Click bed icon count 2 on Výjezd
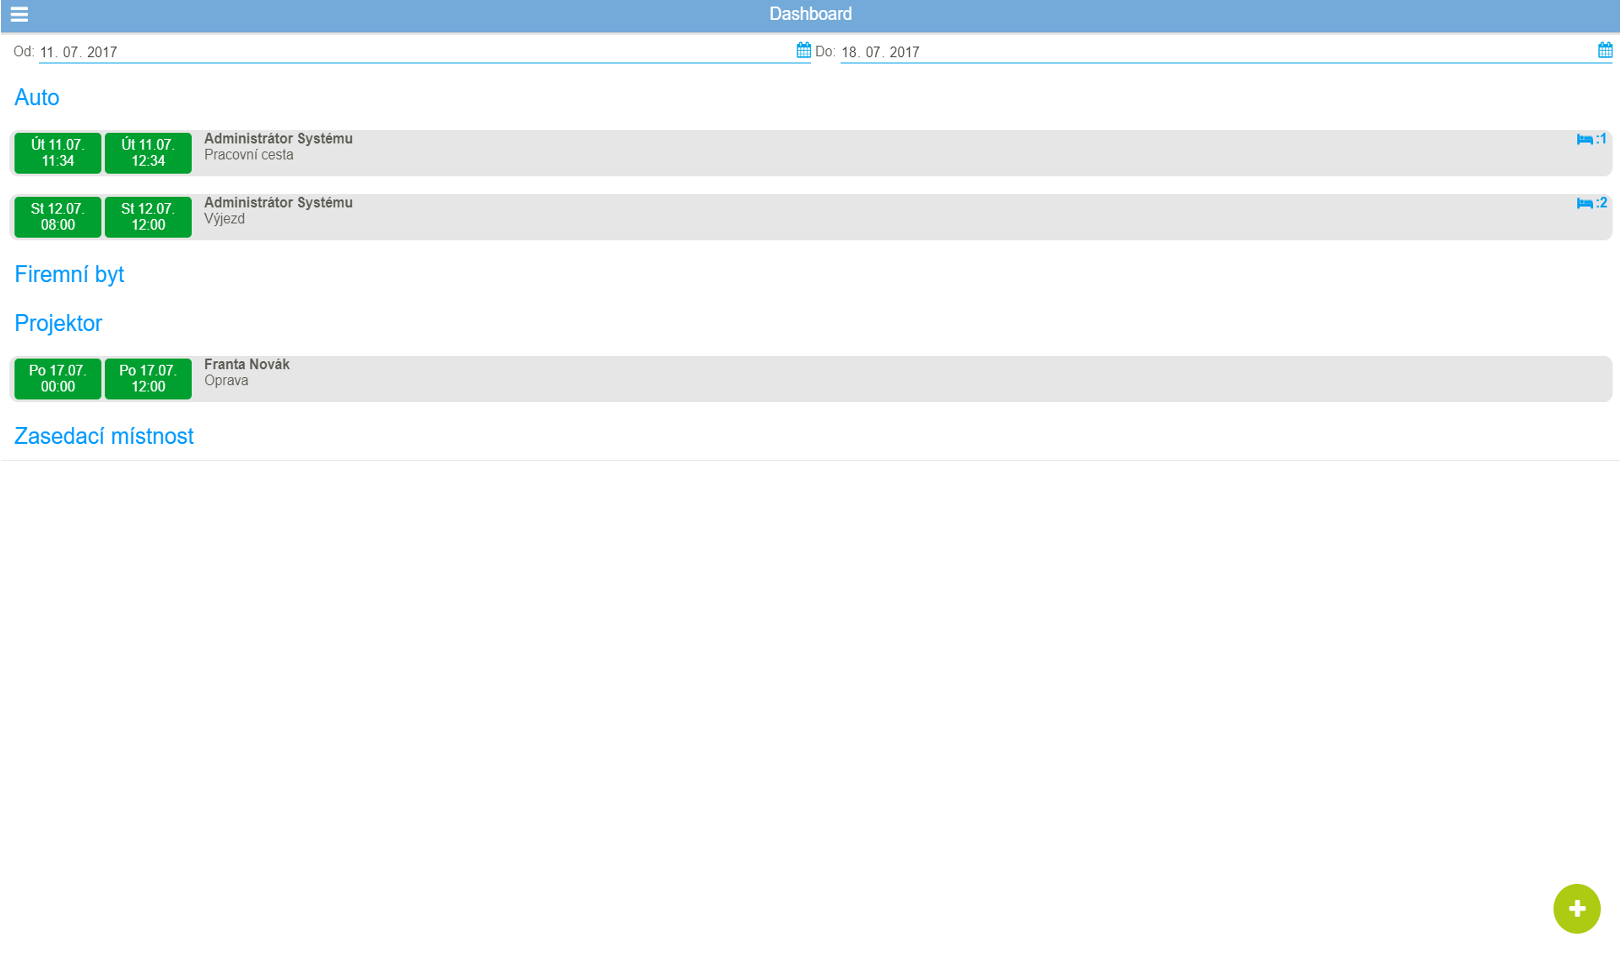The height and width of the screenshot is (960, 1620). (1591, 203)
